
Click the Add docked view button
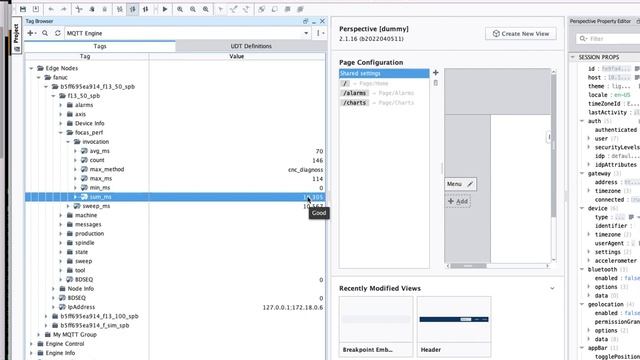458,201
